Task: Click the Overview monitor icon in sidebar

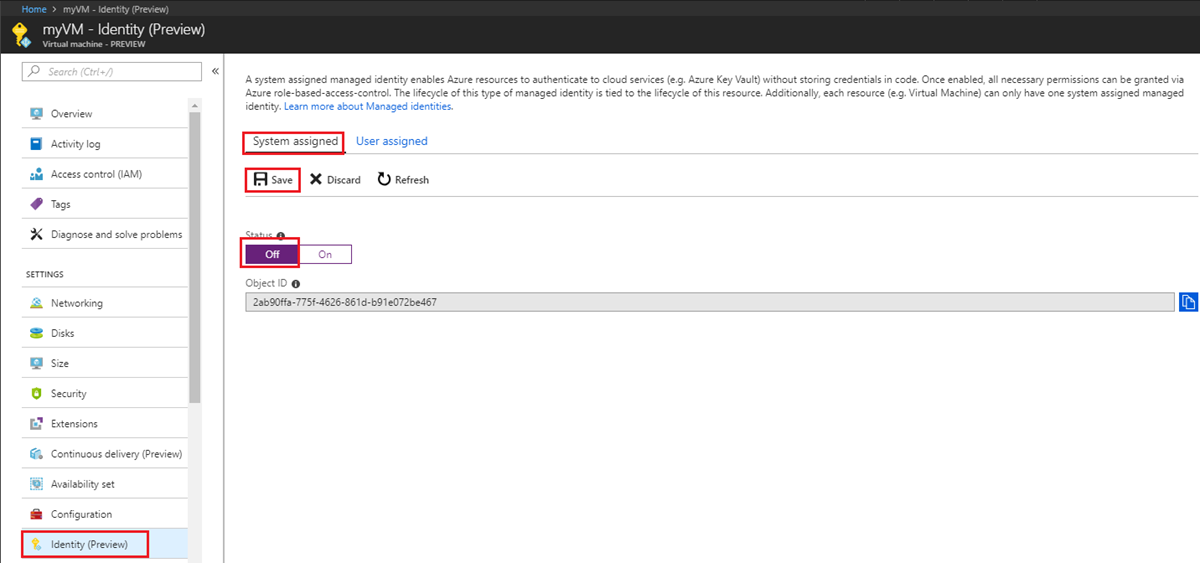Action: point(36,114)
